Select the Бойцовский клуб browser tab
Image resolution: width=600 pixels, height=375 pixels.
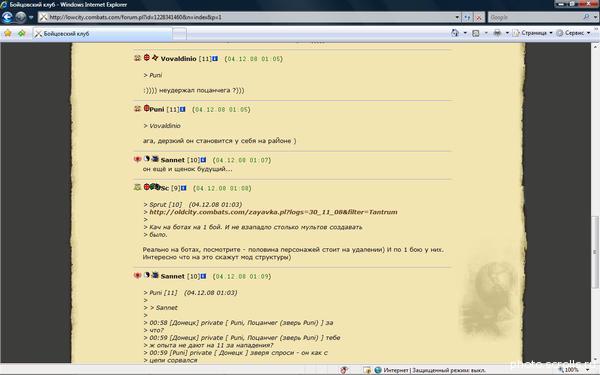[102, 34]
